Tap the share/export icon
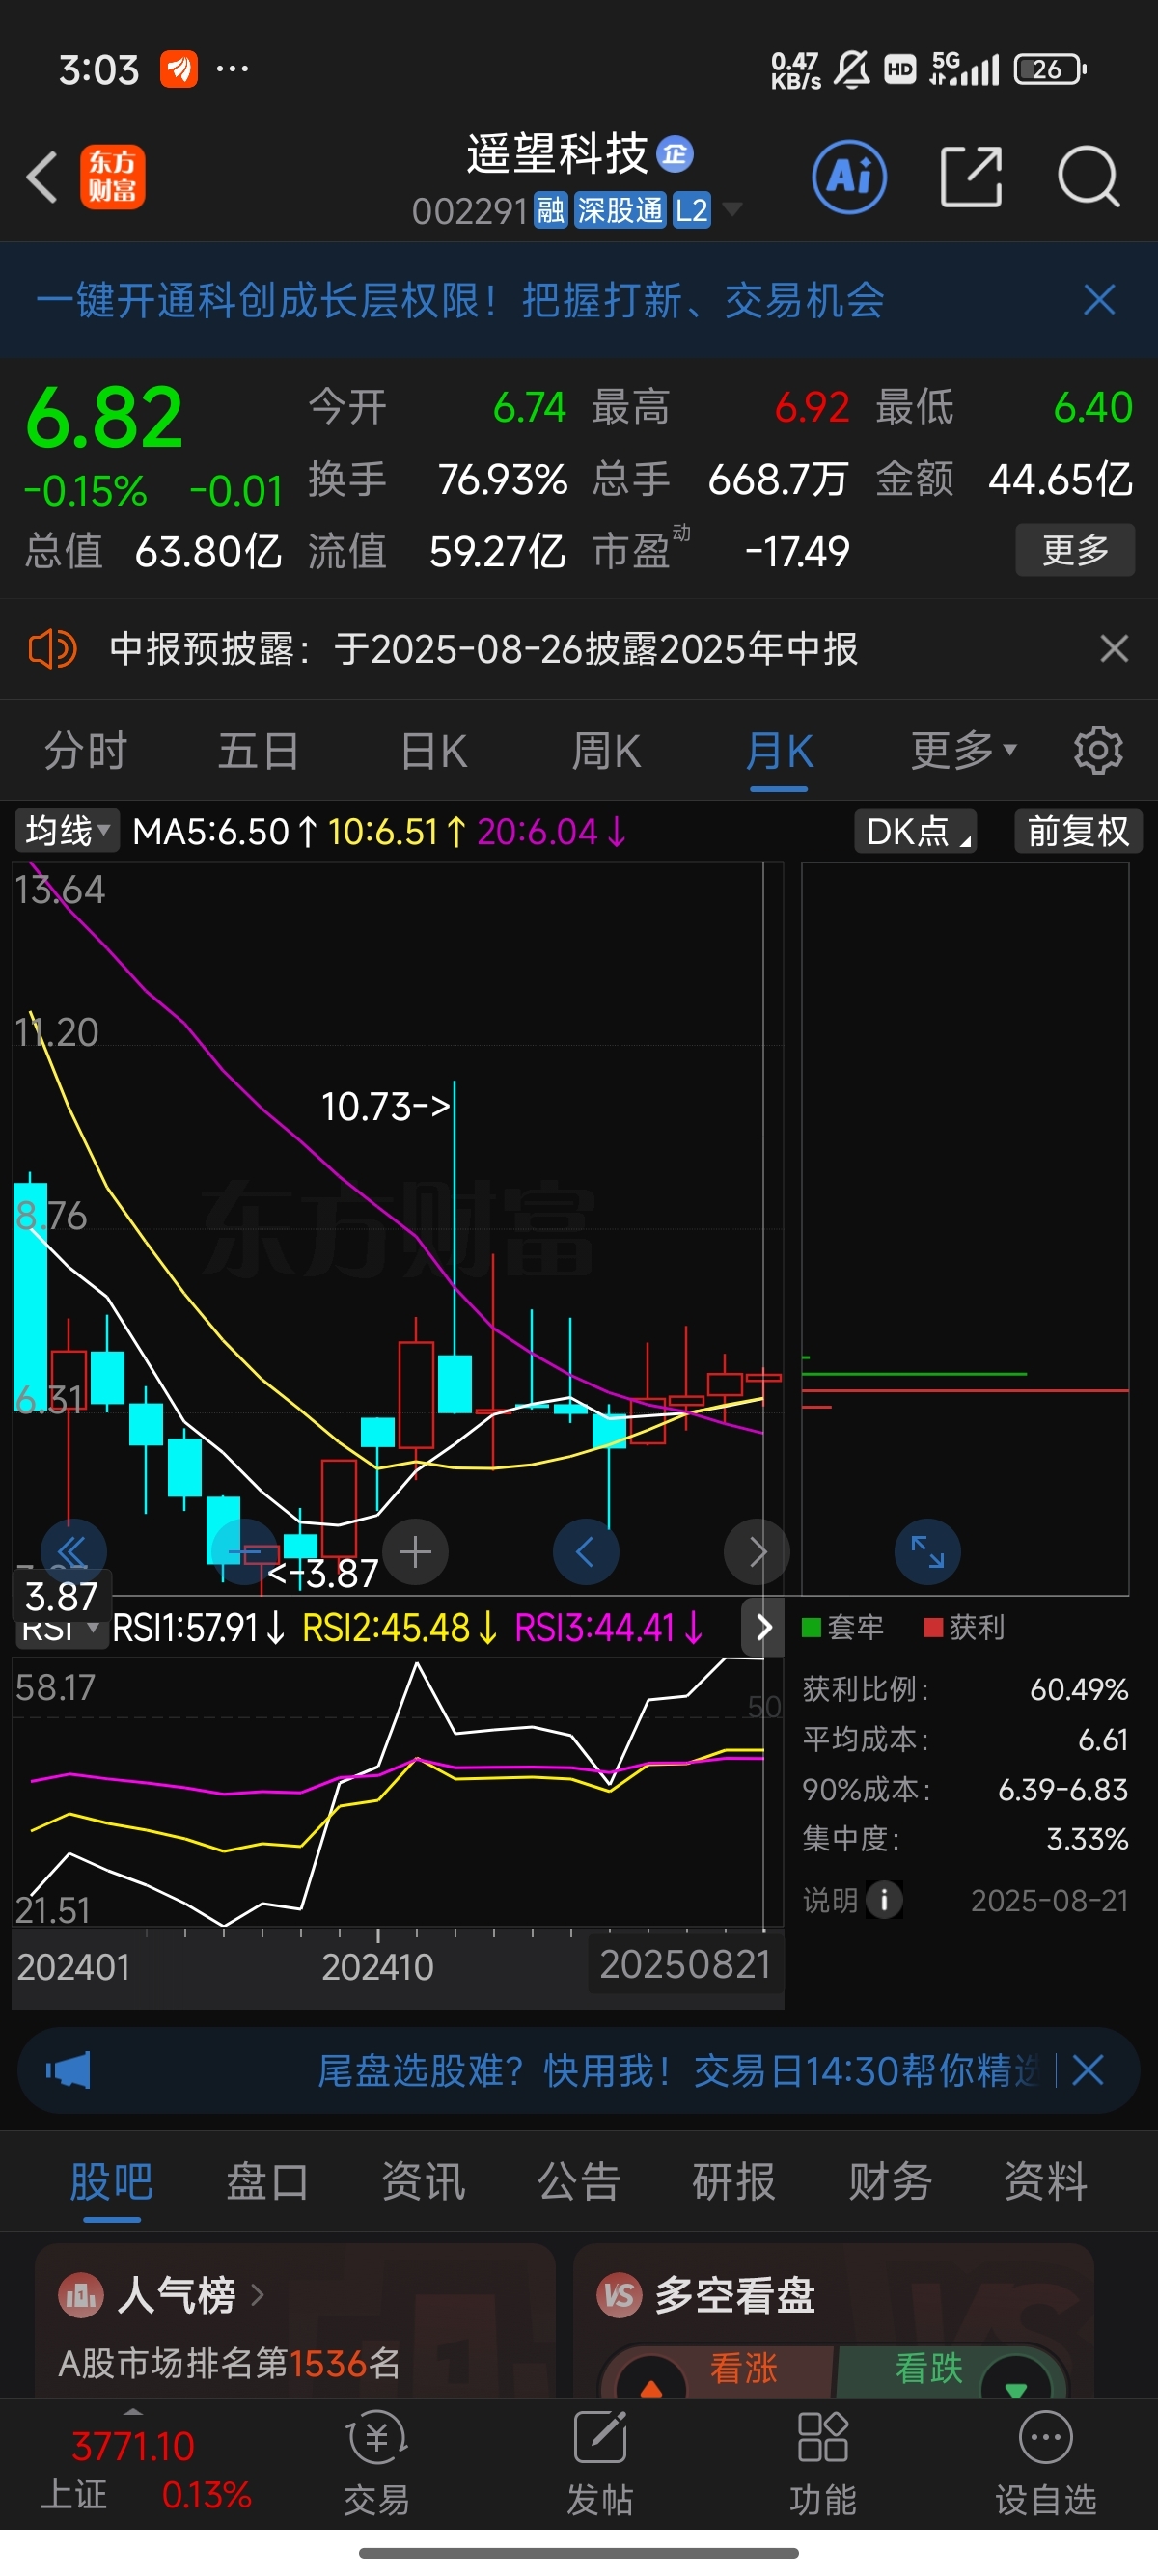Viewport: 1158px width, 2576px height. point(971,177)
